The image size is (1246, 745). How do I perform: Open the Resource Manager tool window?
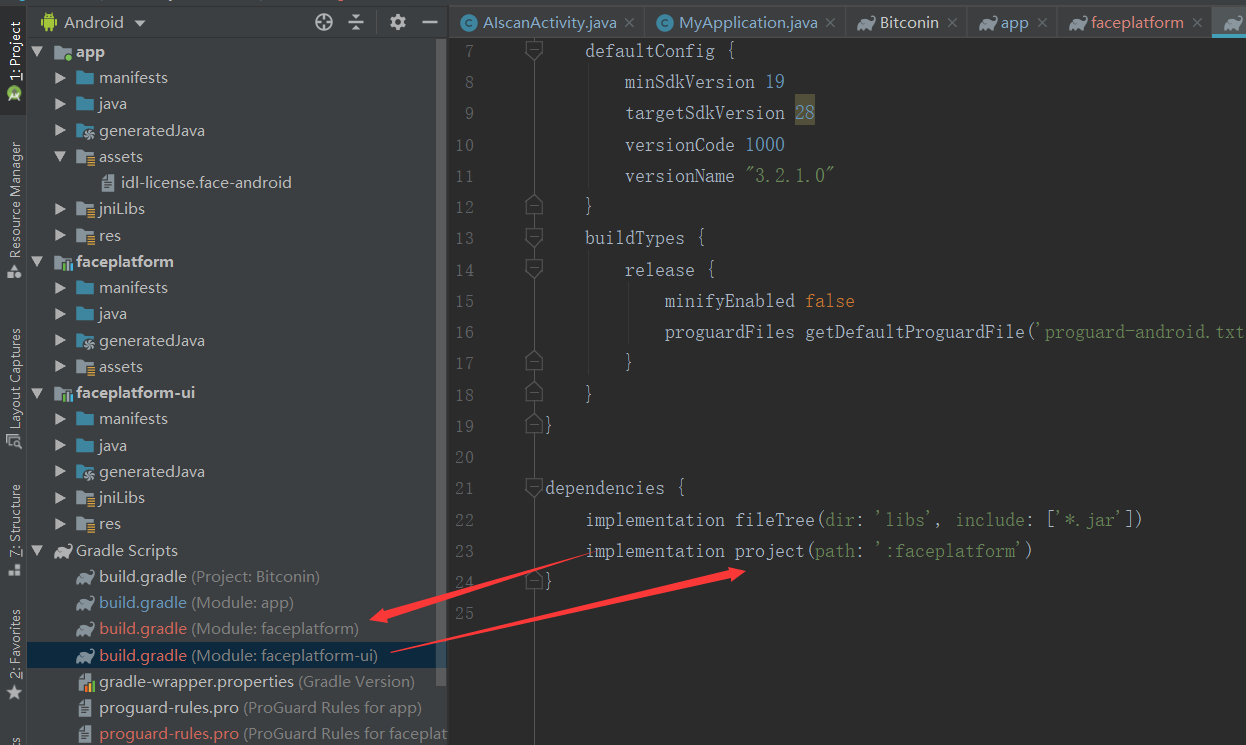tap(14, 210)
